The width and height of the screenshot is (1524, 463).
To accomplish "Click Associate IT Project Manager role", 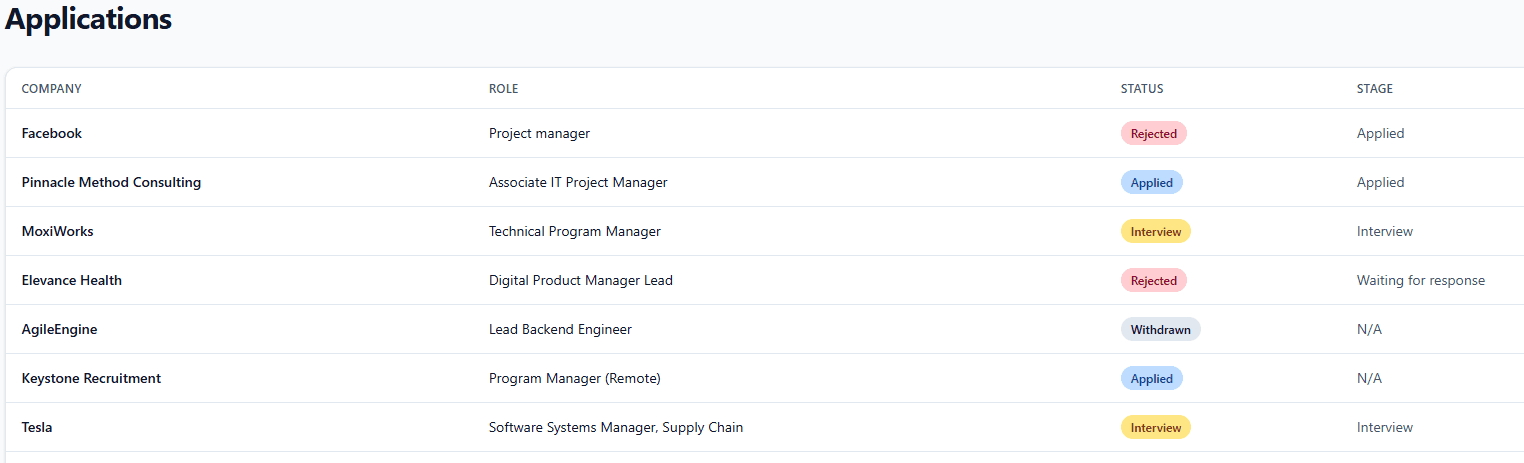I will click(x=578, y=182).
